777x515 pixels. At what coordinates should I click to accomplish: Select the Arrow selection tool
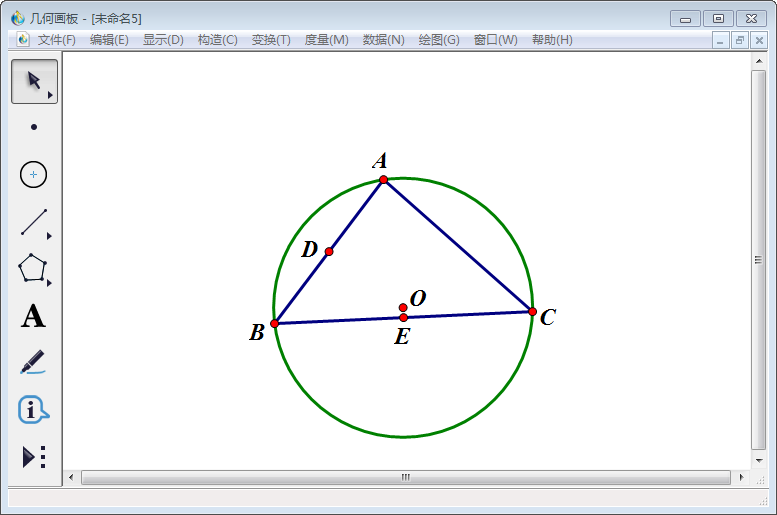pos(34,81)
